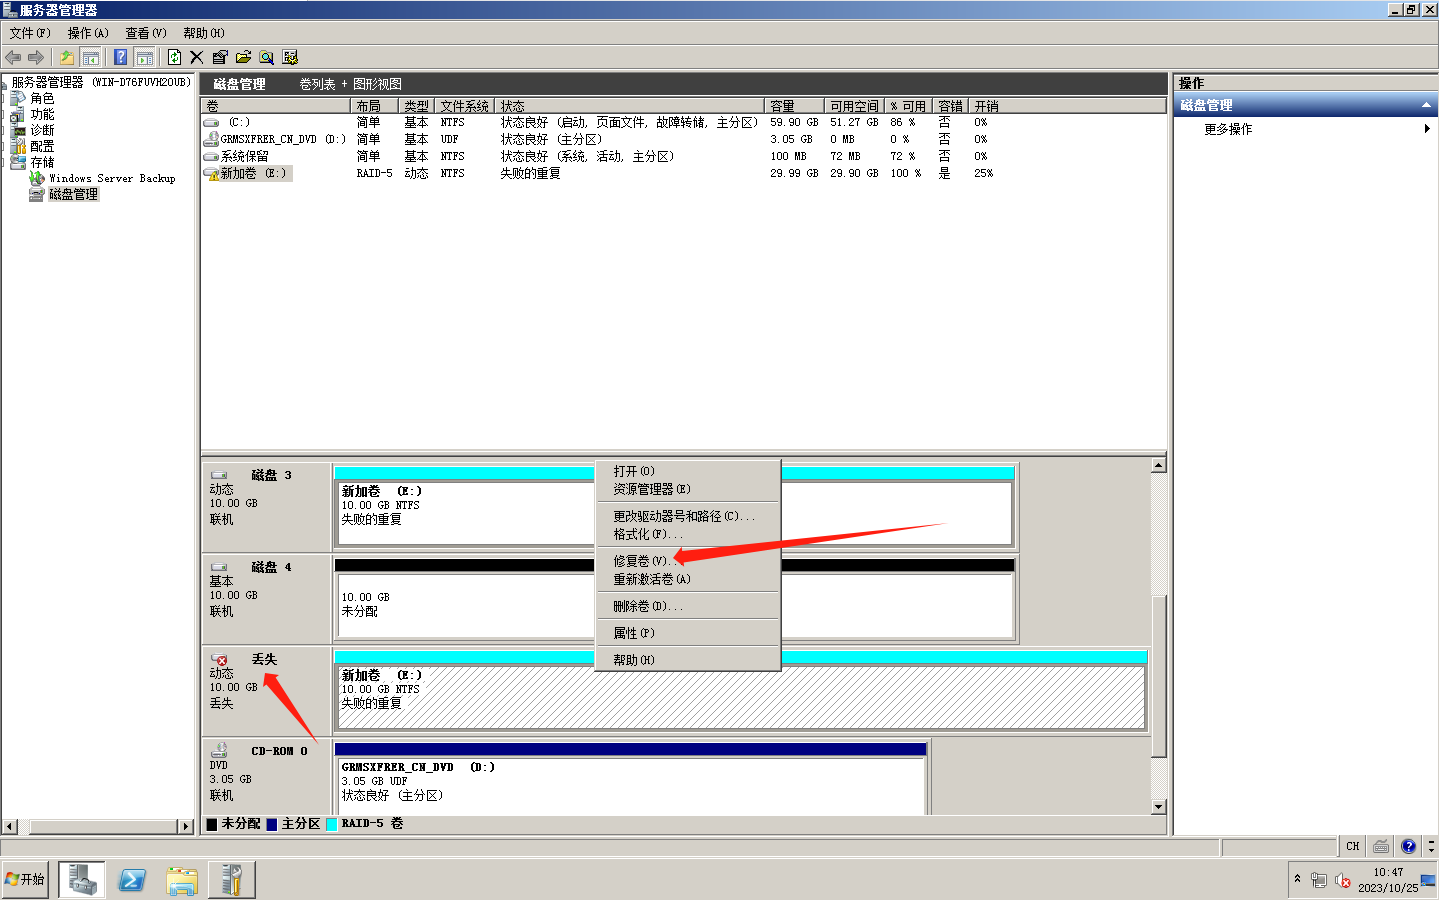Viewport: 1439px width, 900px height.
Task: Toggle the action pane toolbar icon
Action: point(144,57)
